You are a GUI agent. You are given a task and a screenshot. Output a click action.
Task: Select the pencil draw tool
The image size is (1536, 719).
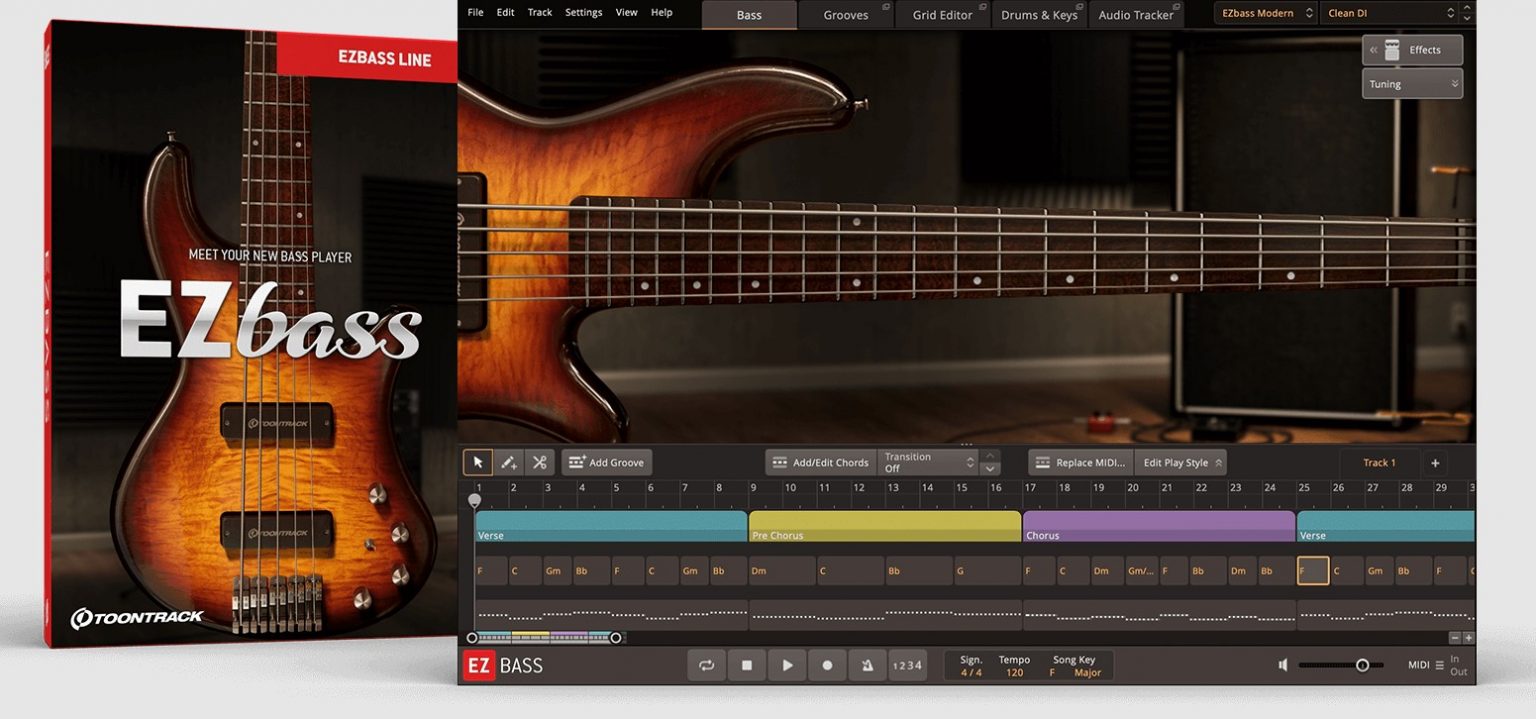(509, 462)
